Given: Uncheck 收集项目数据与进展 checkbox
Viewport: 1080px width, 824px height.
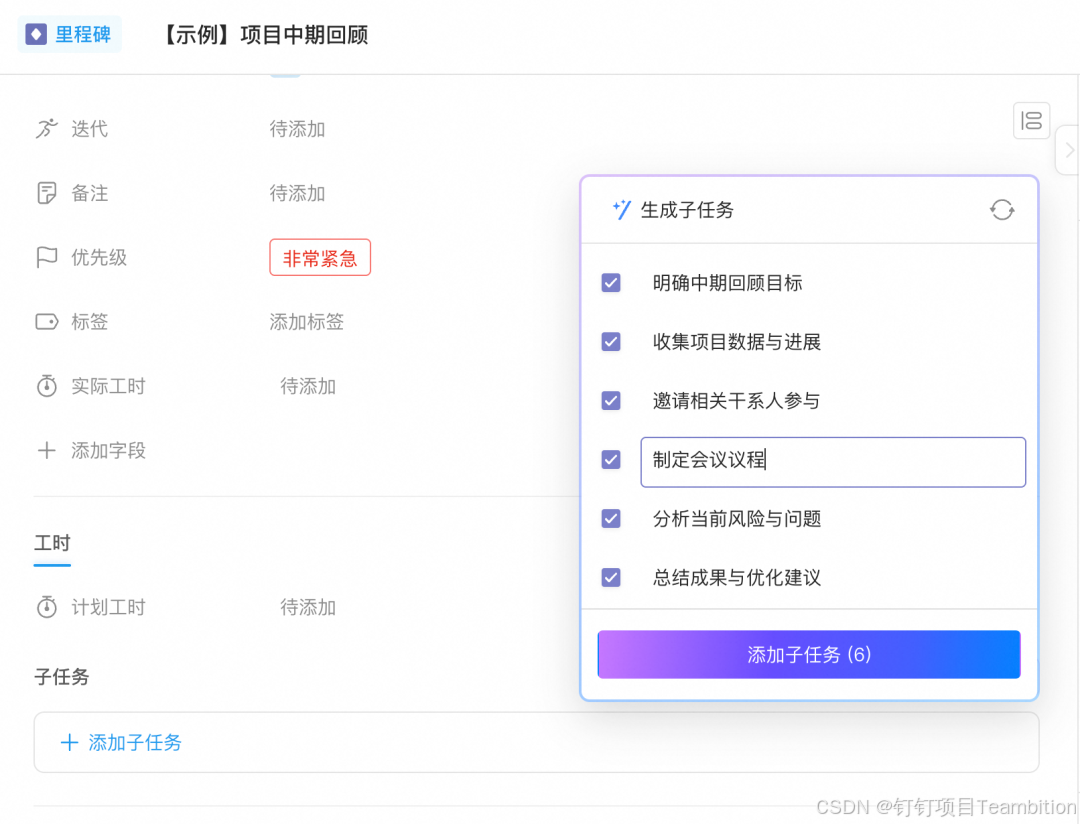Looking at the screenshot, I should point(611,342).
